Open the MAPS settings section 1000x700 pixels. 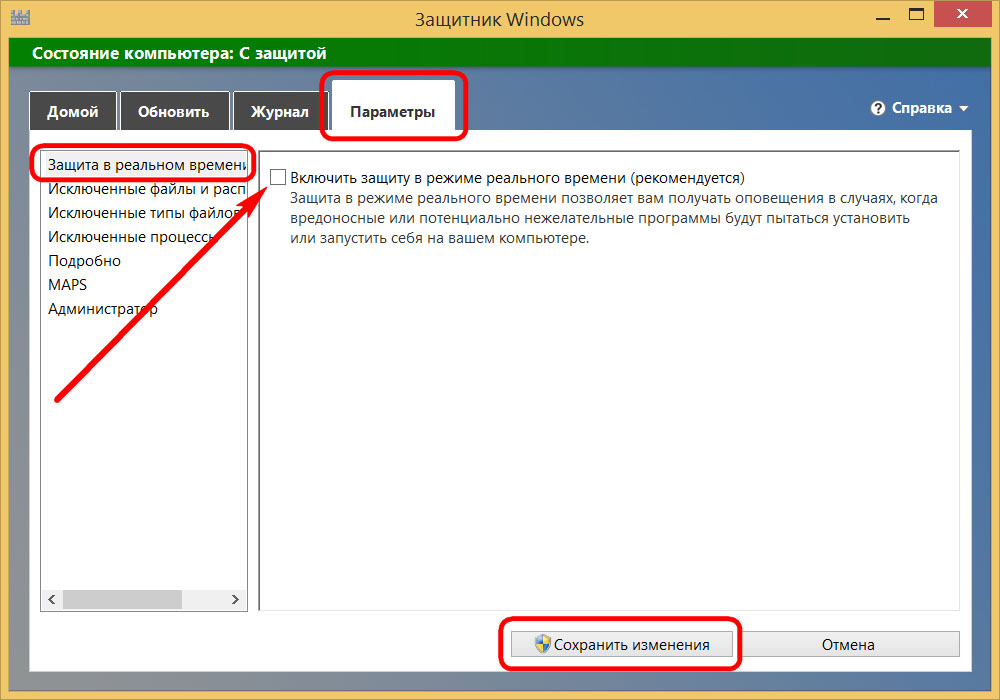[x=68, y=285]
